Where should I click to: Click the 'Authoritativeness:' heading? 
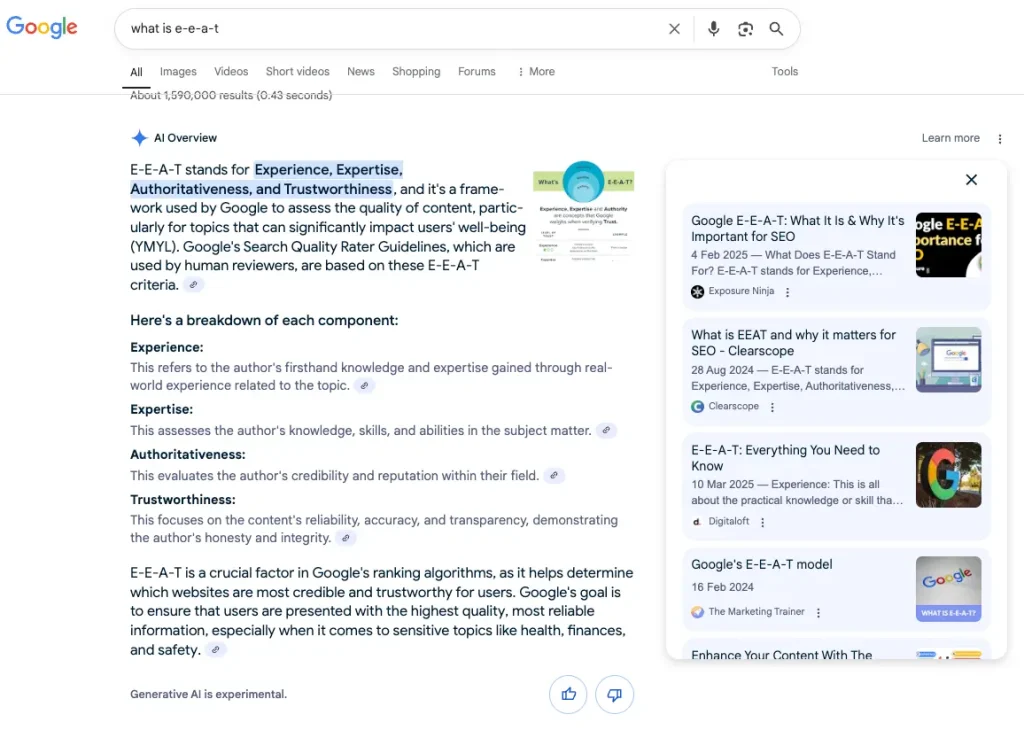187,454
